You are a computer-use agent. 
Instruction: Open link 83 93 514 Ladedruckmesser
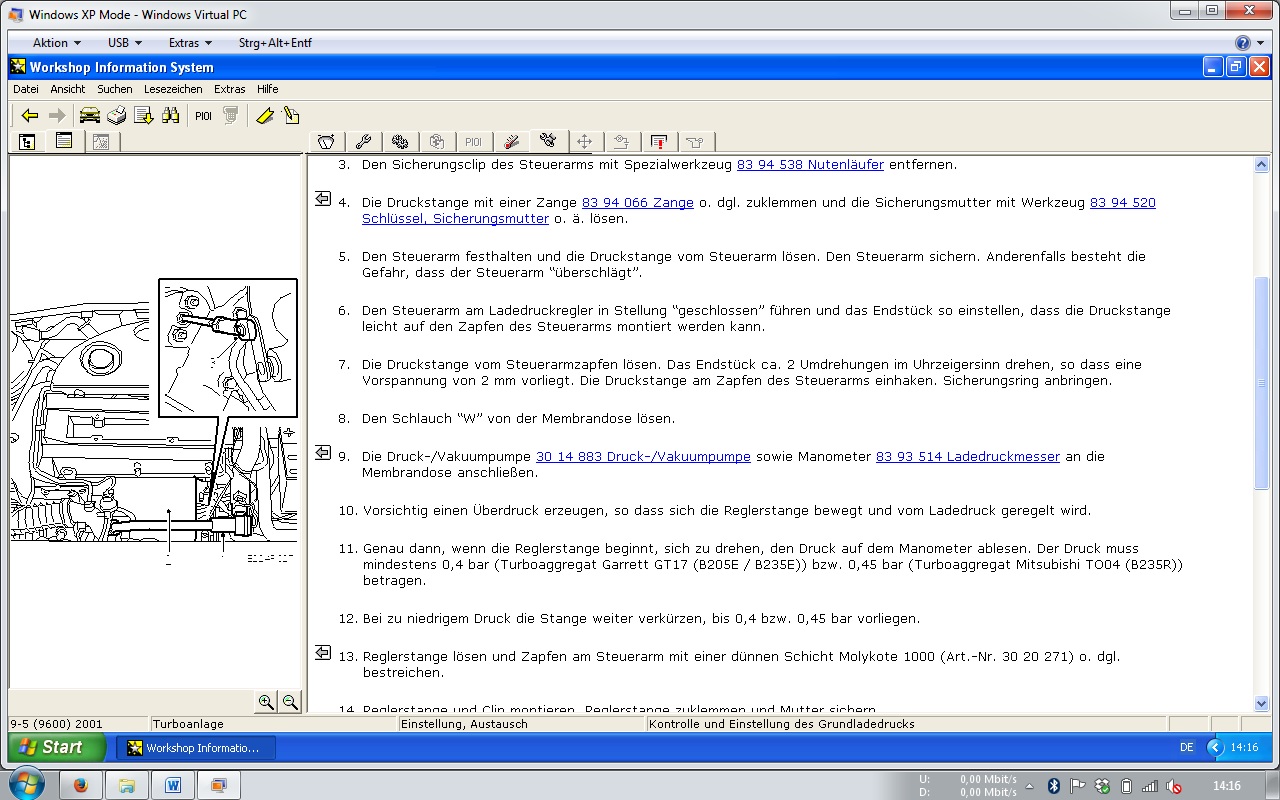point(968,456)
